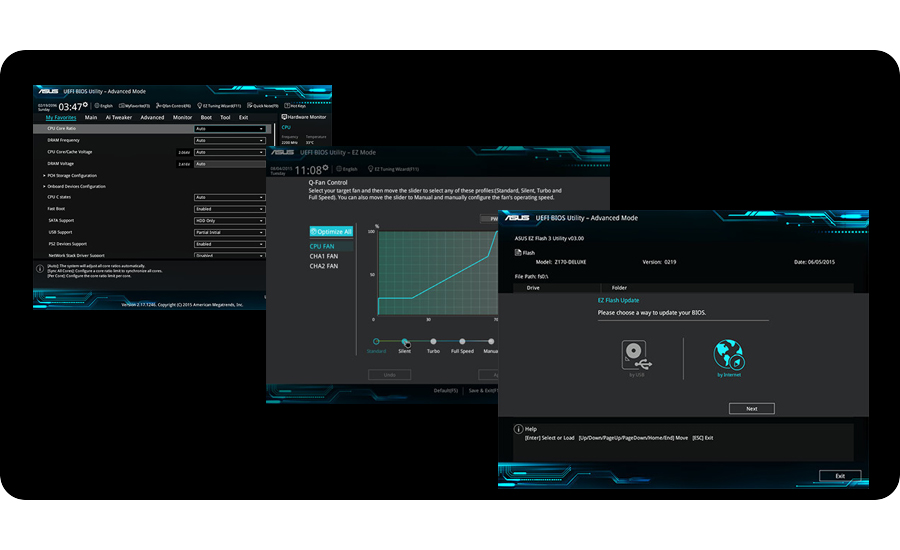Choose update by USB icon

(x=636, y=355)
